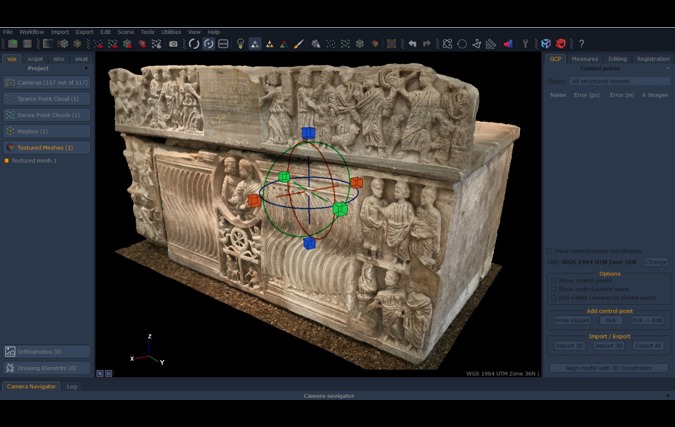Expand the Meshes (1) section
Screen dimensions: 675x427
(47, 131)
